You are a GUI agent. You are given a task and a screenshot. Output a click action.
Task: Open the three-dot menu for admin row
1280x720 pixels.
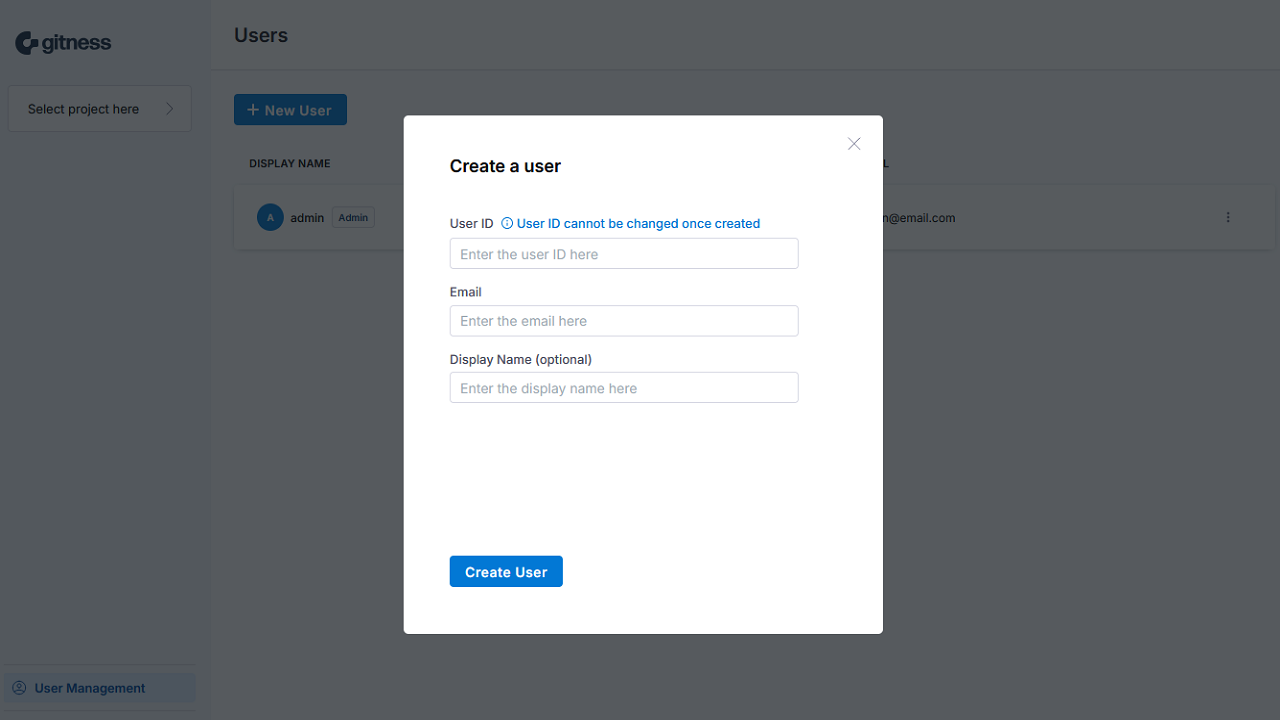click(x=1228, y=218)
